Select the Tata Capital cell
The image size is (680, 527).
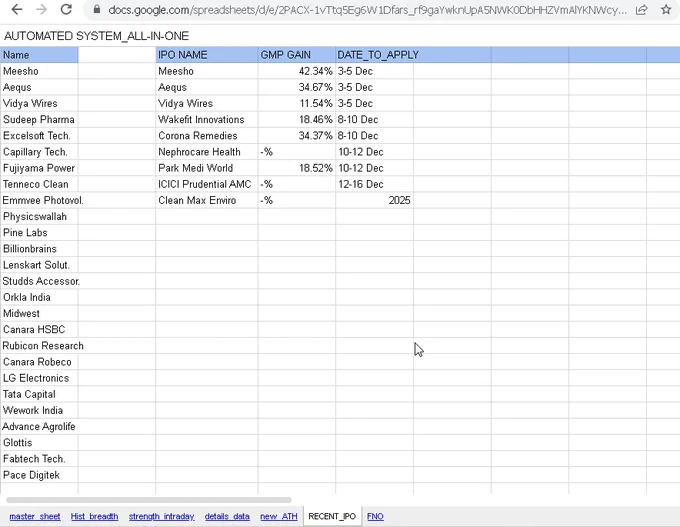[39, 394]
